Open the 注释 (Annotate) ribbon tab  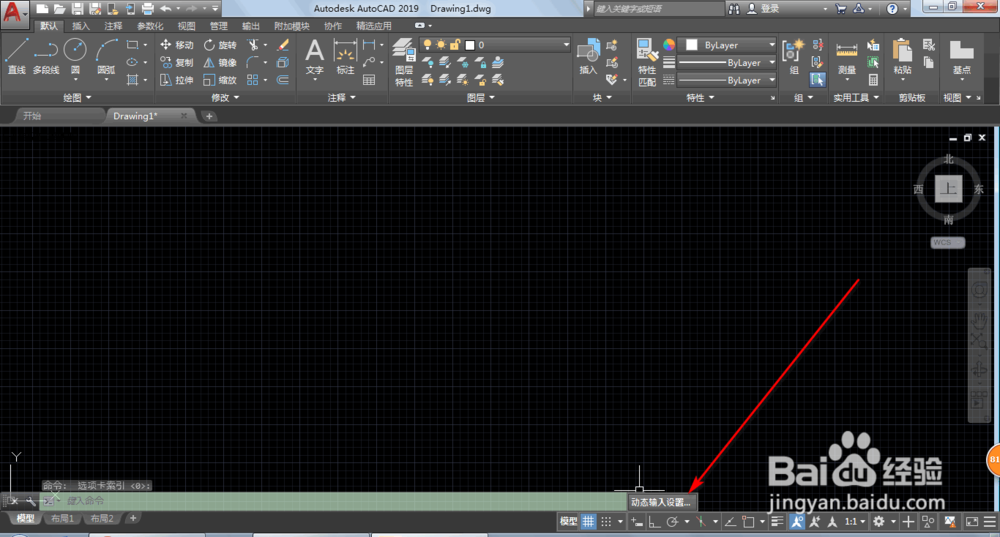point(113,26)
